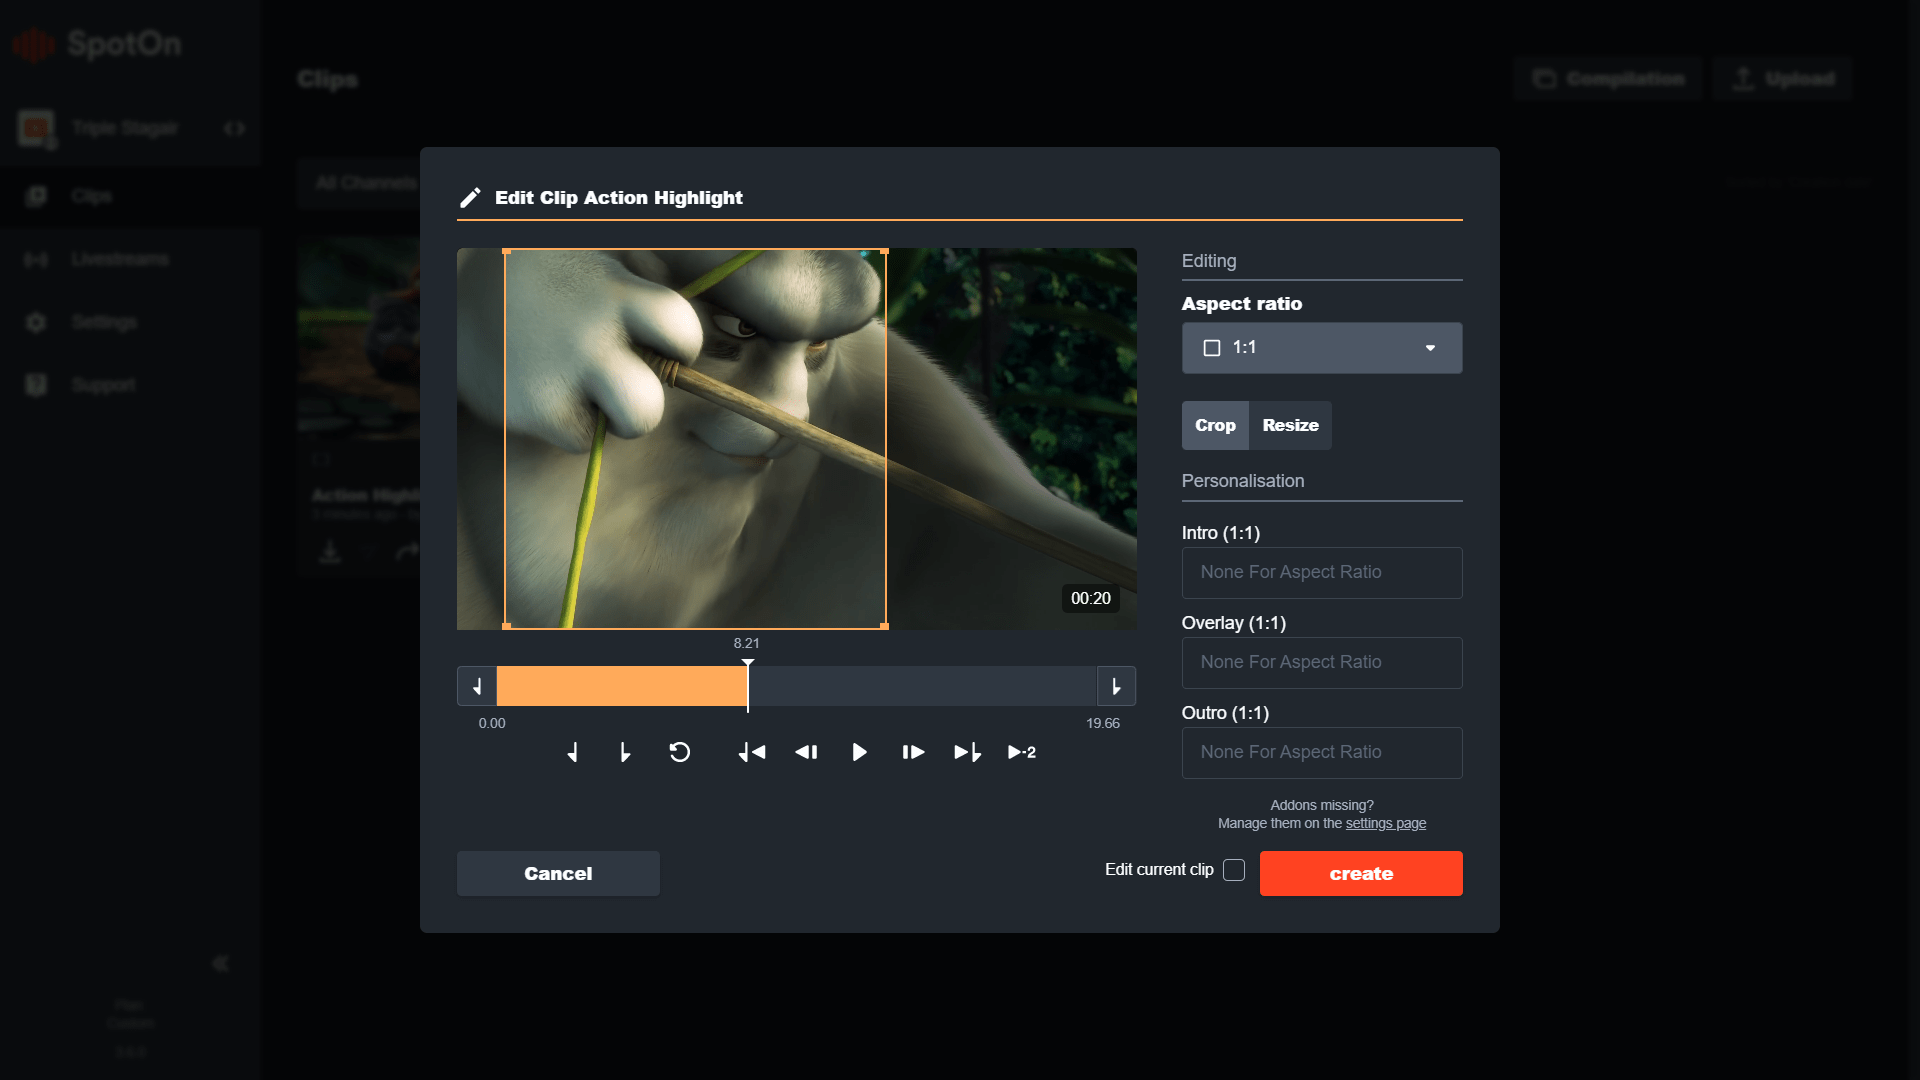Viewport: 1920px width, 1080px height.
Task: Click the Create button
Action: [x=1361, y=873]
